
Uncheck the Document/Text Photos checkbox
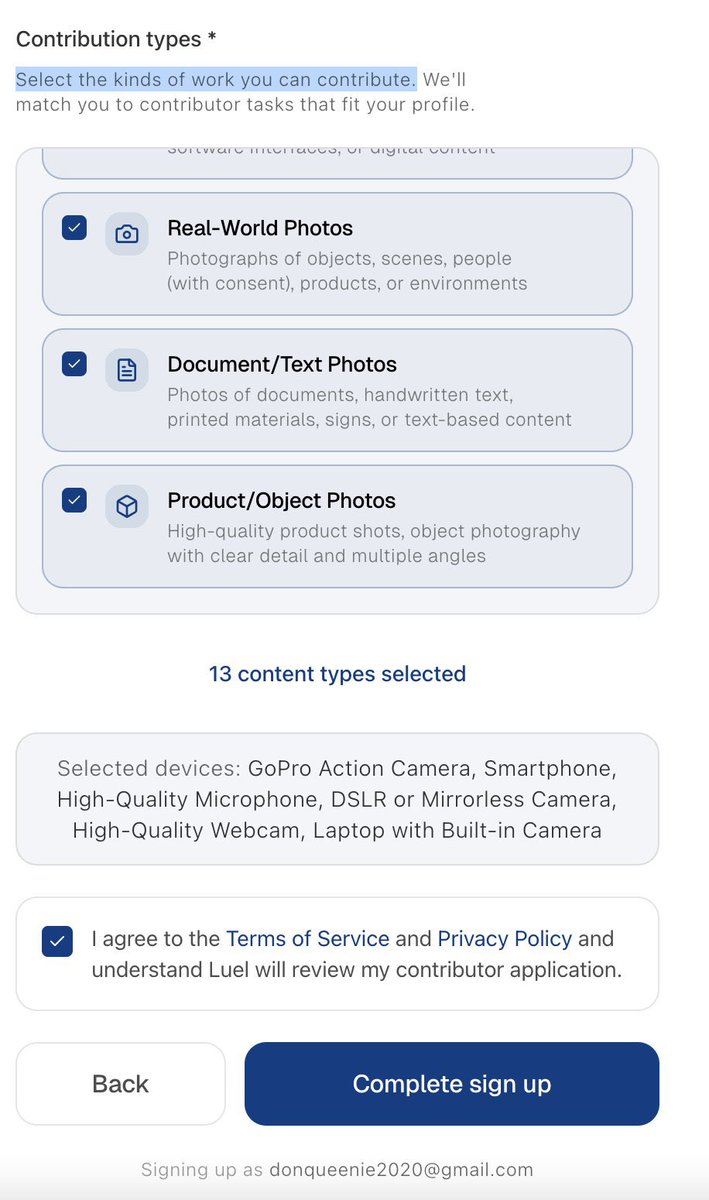(74, 363)
